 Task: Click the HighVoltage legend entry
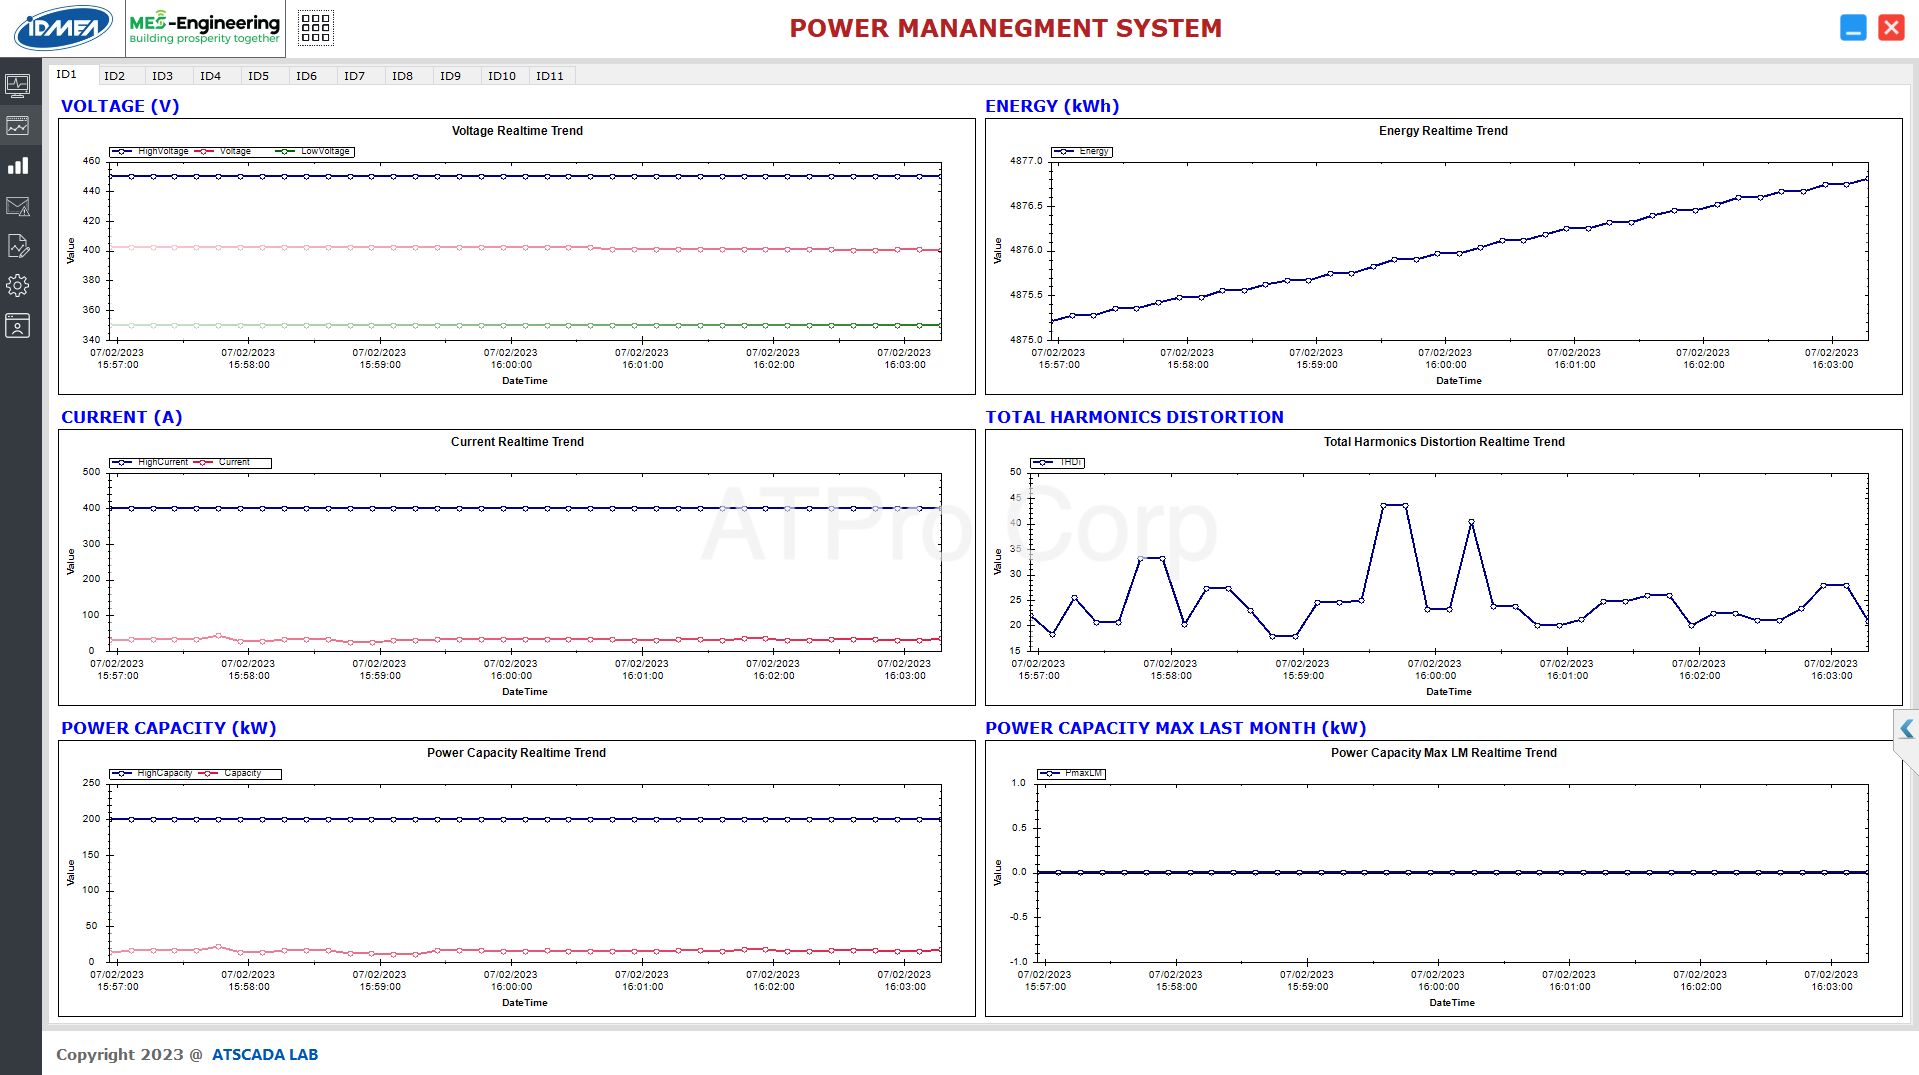click(162, 152)
